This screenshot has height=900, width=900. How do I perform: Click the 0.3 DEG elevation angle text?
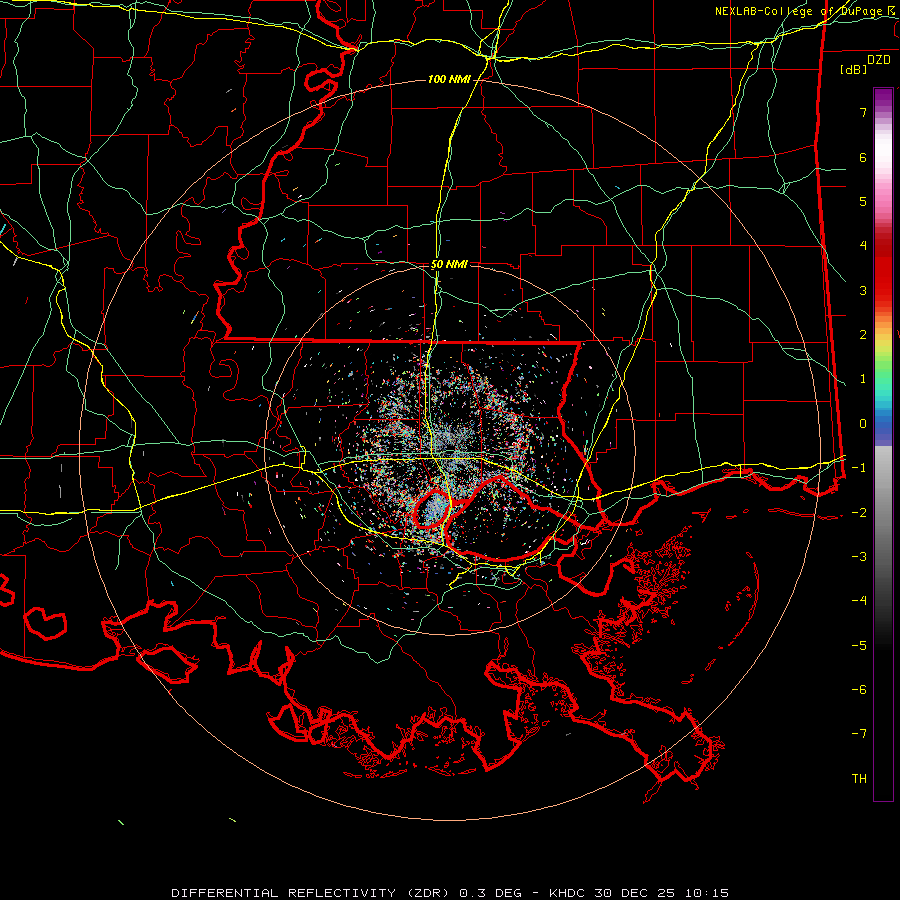[490, 893]
